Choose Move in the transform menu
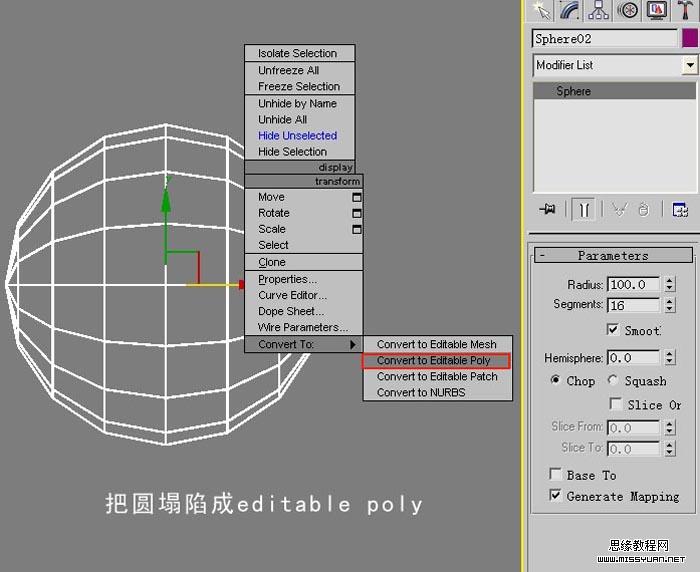 click(x=304, y=197)
